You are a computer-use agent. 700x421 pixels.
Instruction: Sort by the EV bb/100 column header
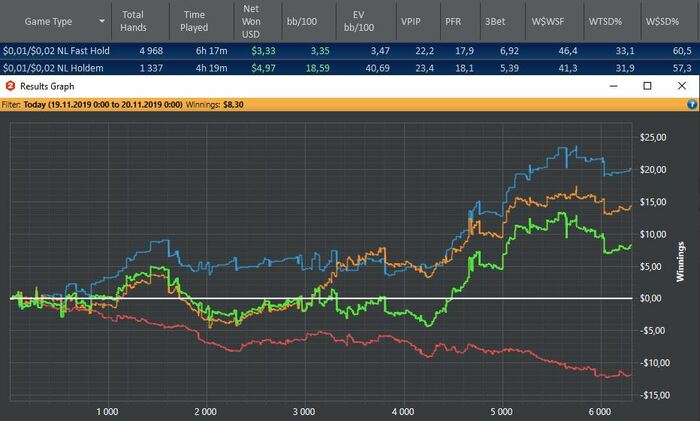[x=358, y=21]
